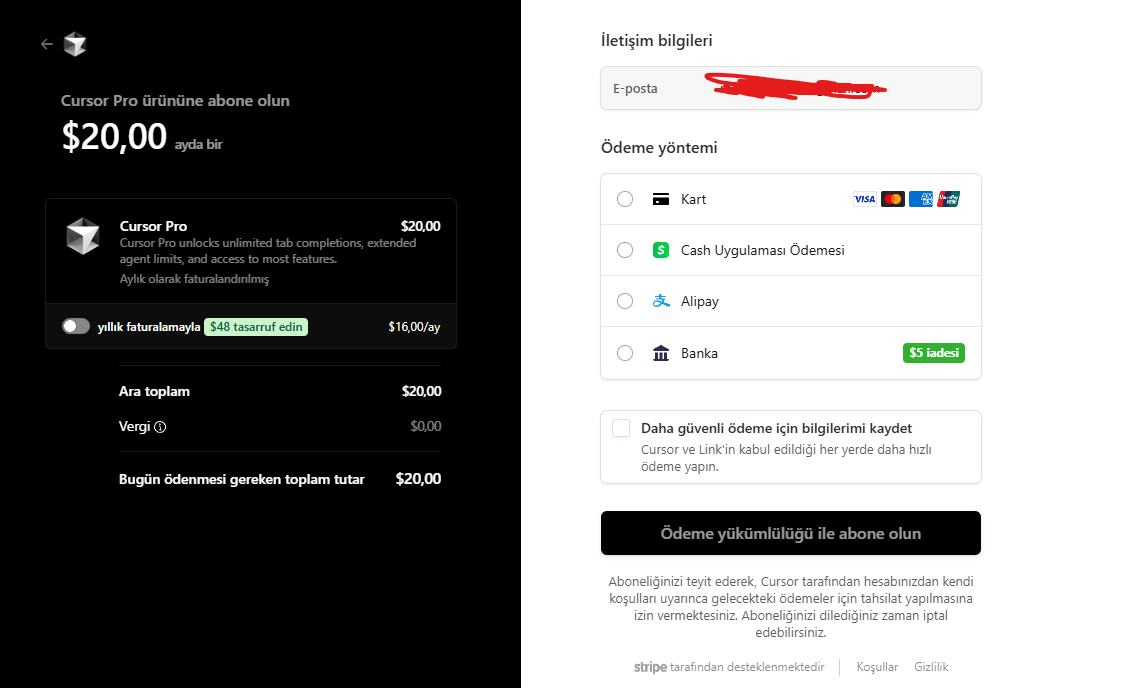Click the bank building icon
Image resolution: width=1129 pixels, height=688 pixels.
coord(660,353)
